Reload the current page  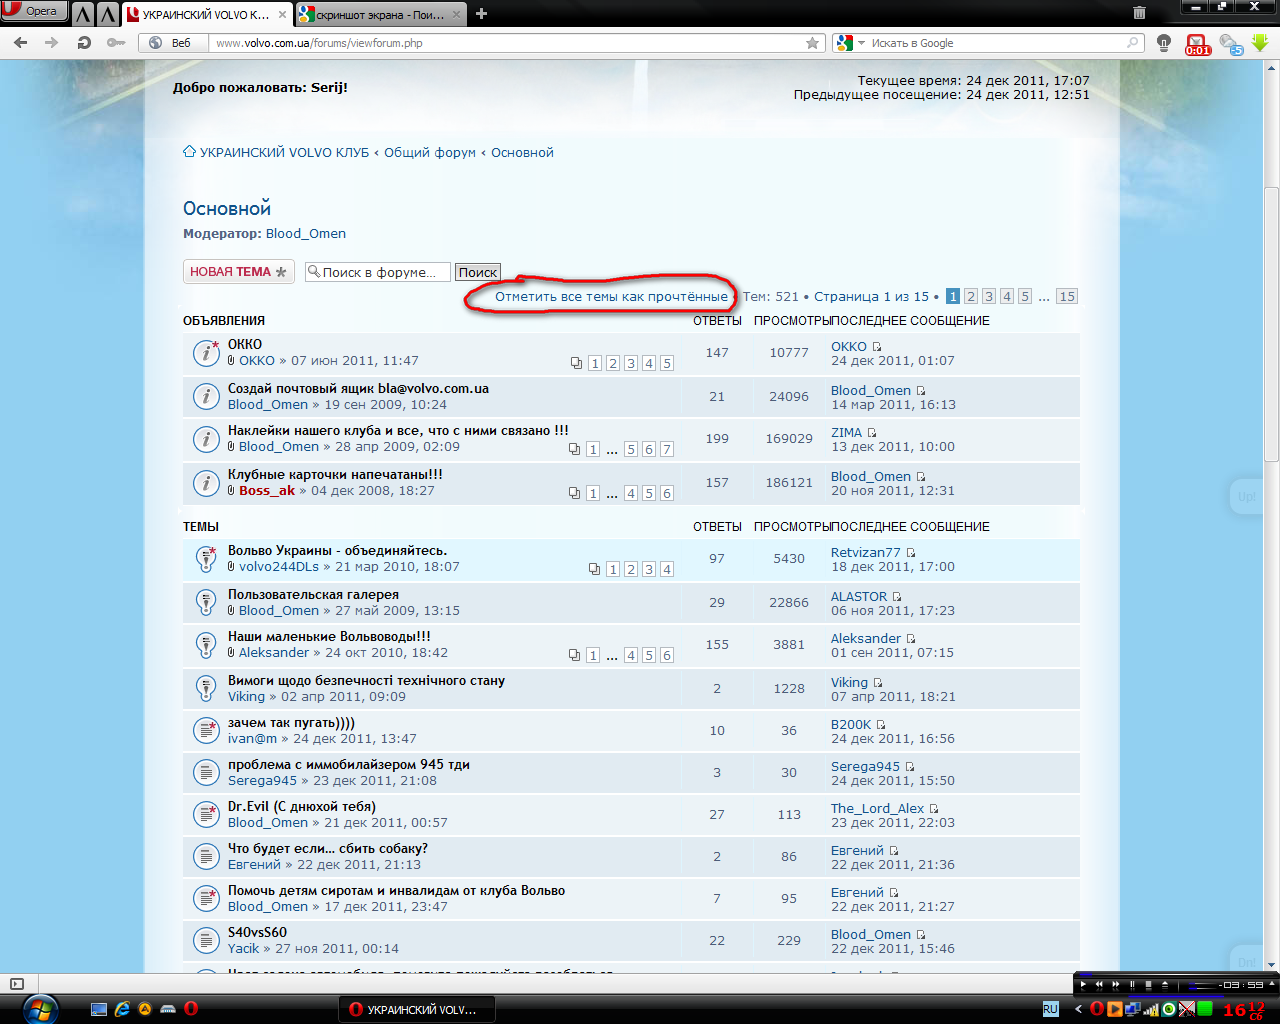coord(84,43)
